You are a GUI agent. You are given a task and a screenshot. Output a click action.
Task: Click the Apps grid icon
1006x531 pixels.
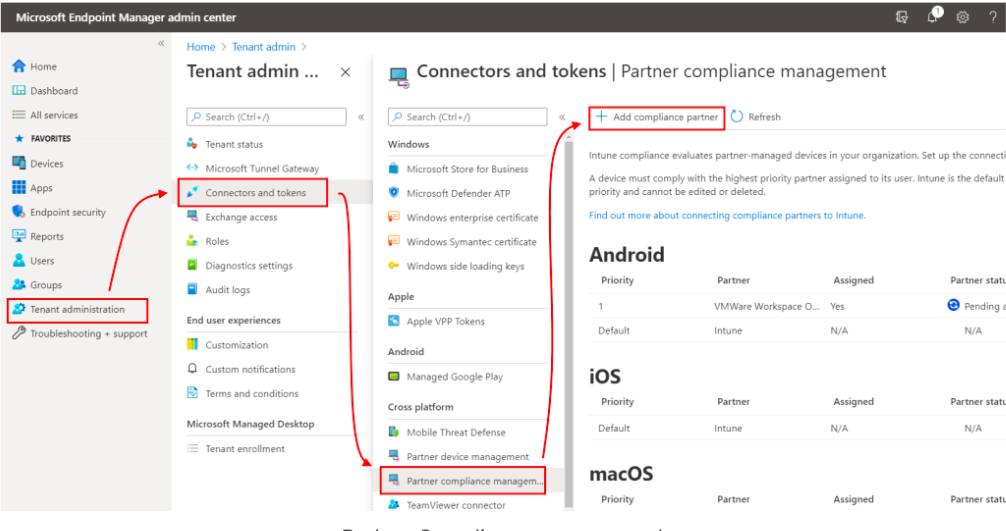point(19,187)
